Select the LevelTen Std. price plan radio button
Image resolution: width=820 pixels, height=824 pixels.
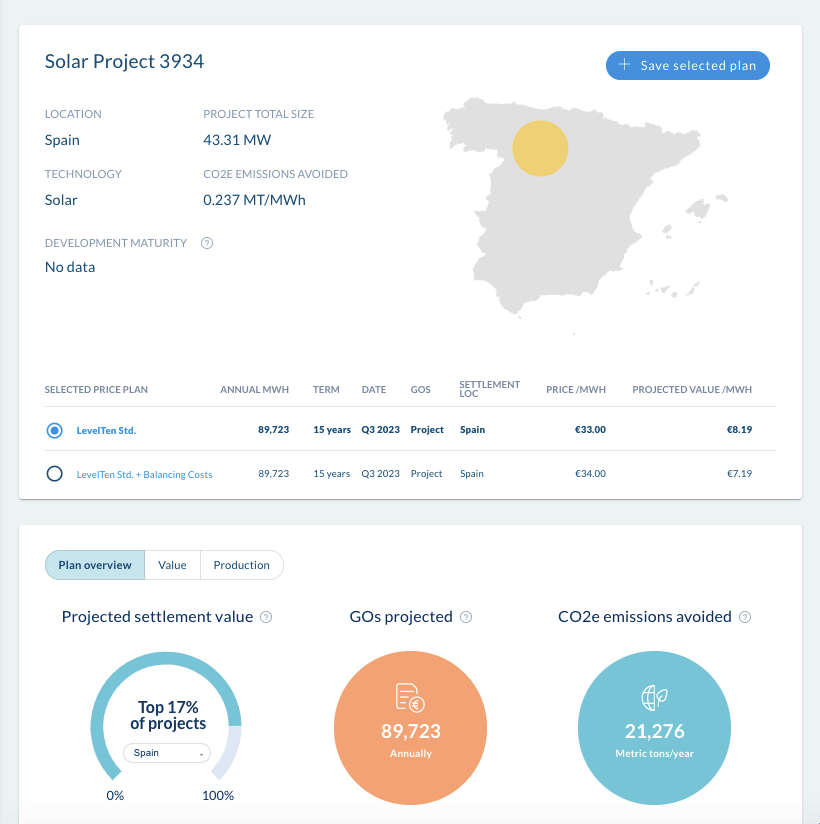tap(55, 430)
